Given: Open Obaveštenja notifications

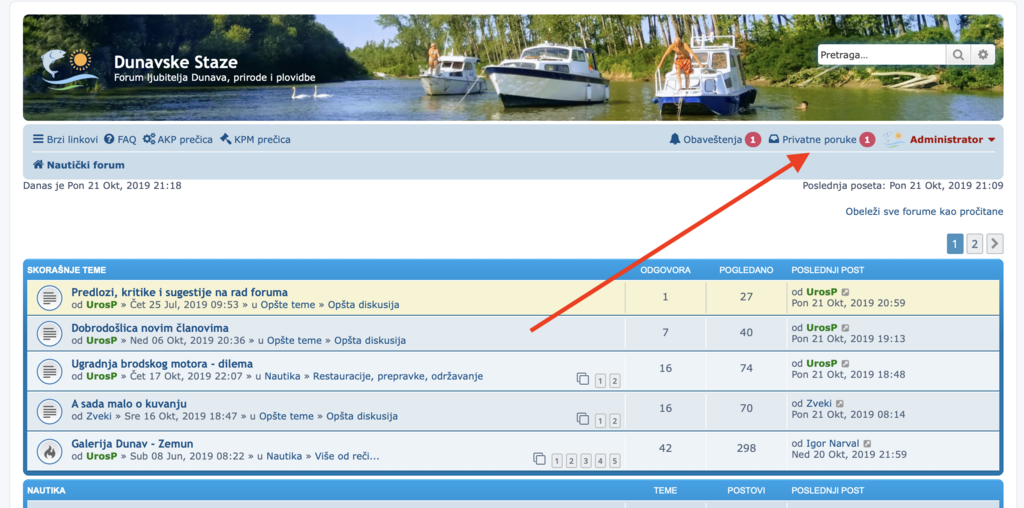Looking at the screenshot, I should 715,139.
